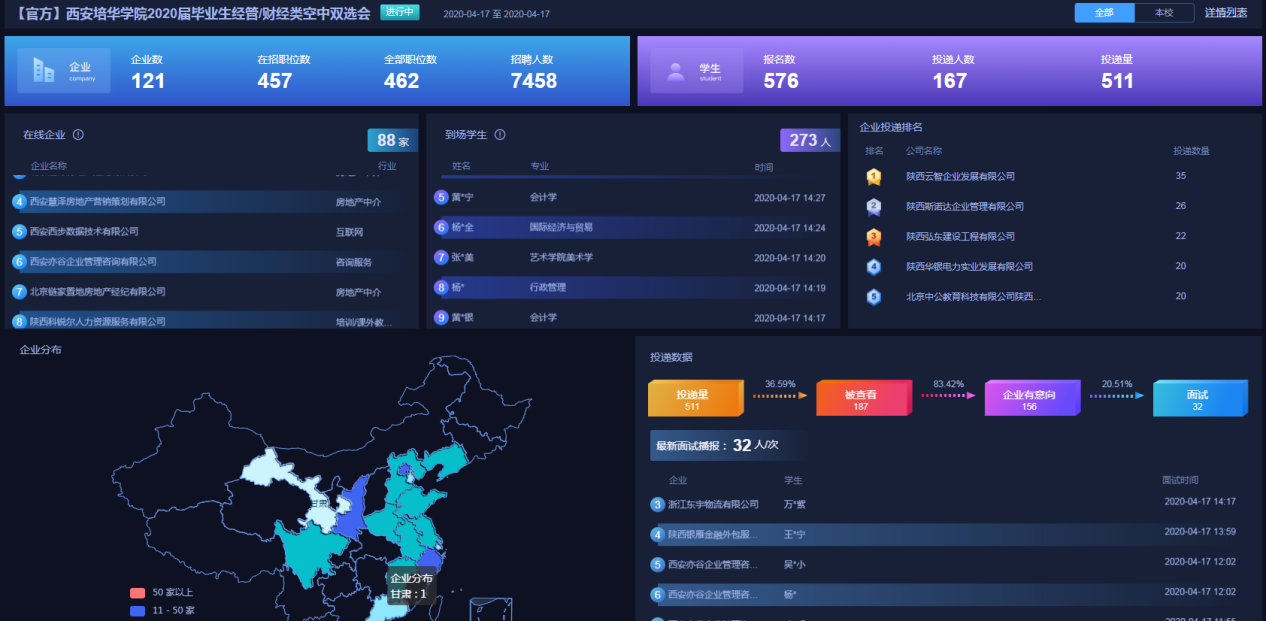This screenshot has width=1266, height=621.
Task: Click the 进行中 status badge
Action: point(400,13)
